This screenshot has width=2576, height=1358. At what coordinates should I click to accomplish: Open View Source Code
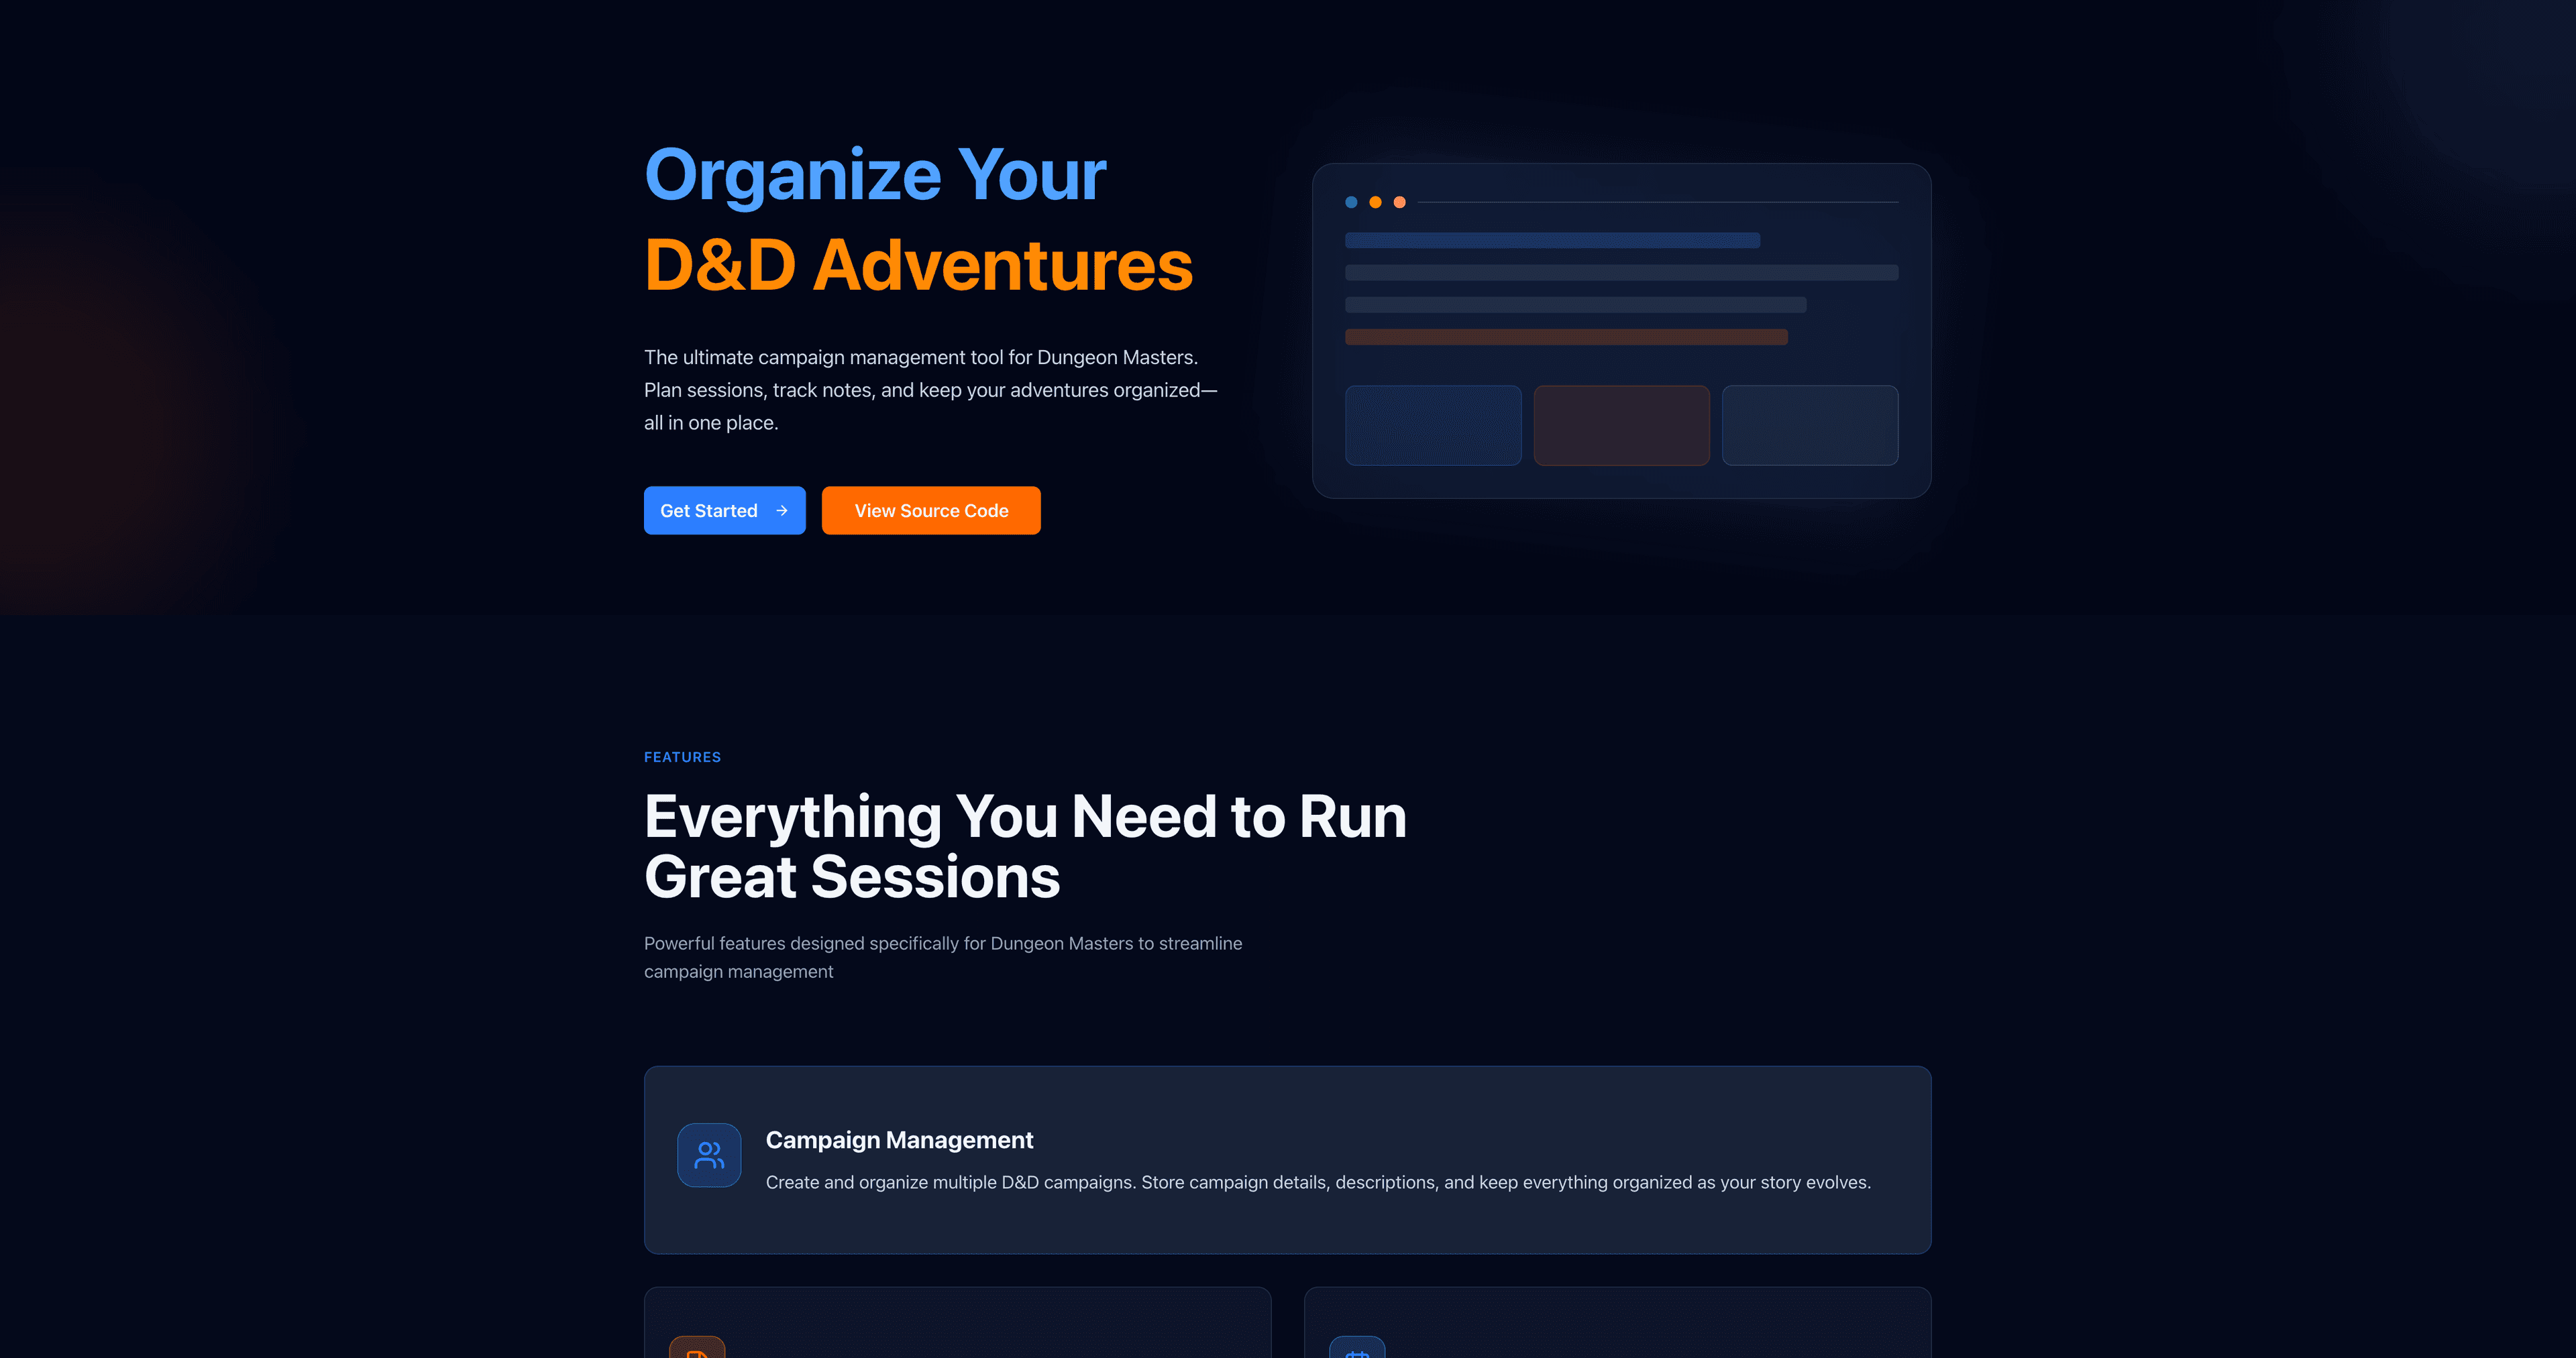(930, 510)
